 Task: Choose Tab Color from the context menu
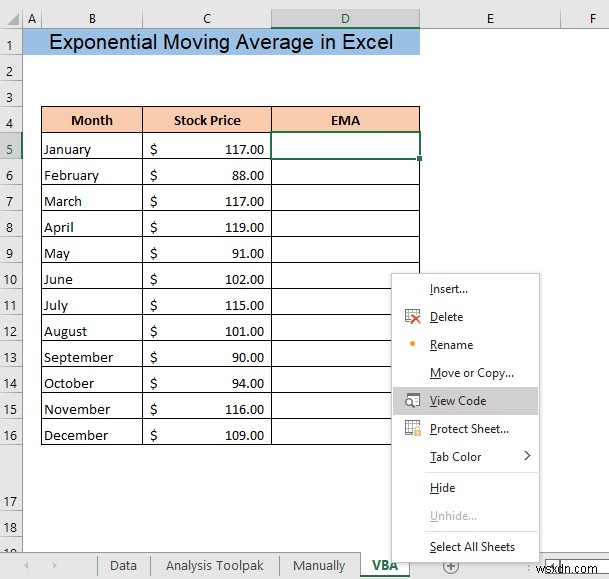465,456
